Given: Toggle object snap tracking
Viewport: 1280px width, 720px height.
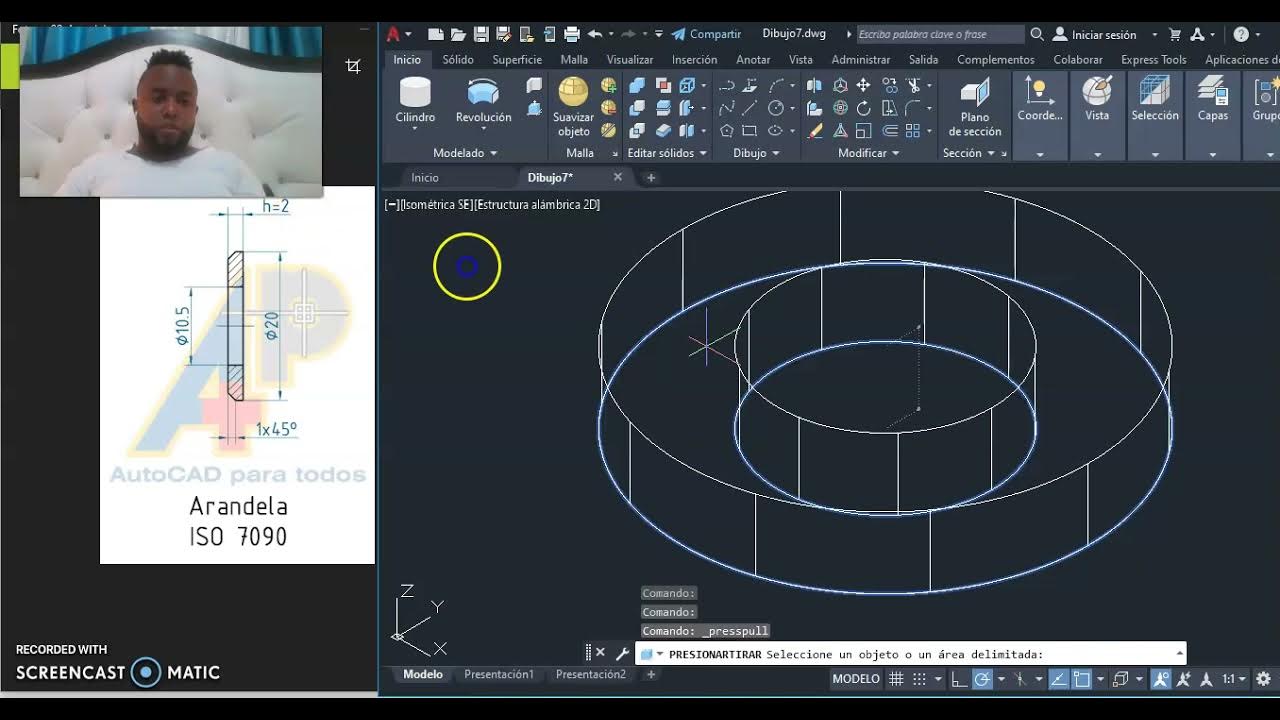Looking at the screenshot, I should tap(1057, 679).
